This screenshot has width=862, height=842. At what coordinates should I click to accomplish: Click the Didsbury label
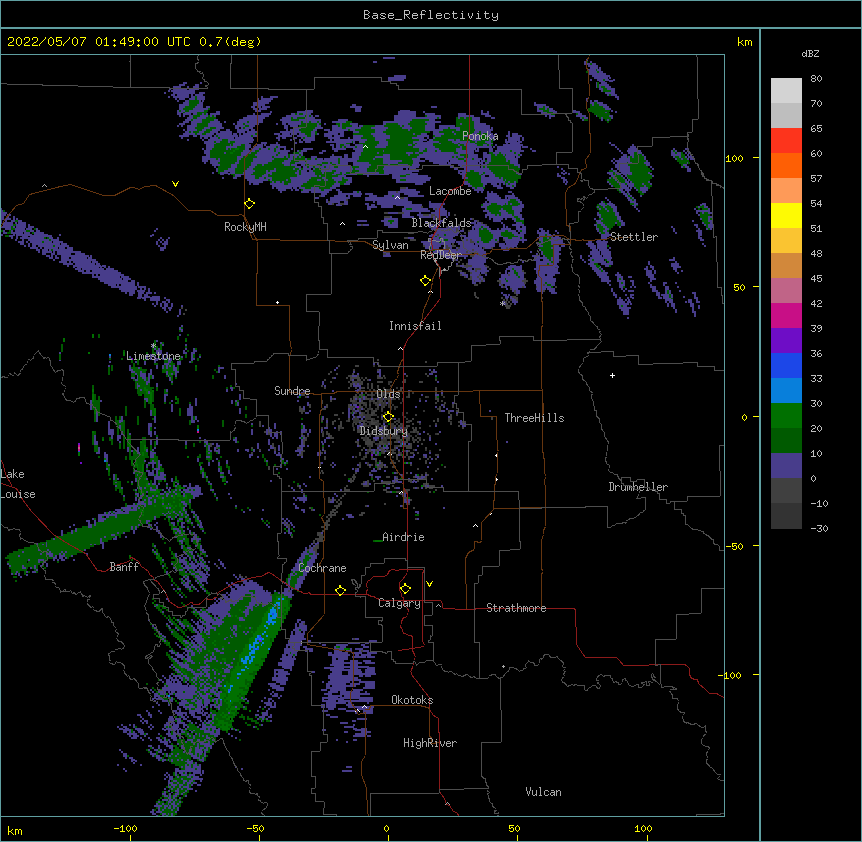[x=384, y=431]
